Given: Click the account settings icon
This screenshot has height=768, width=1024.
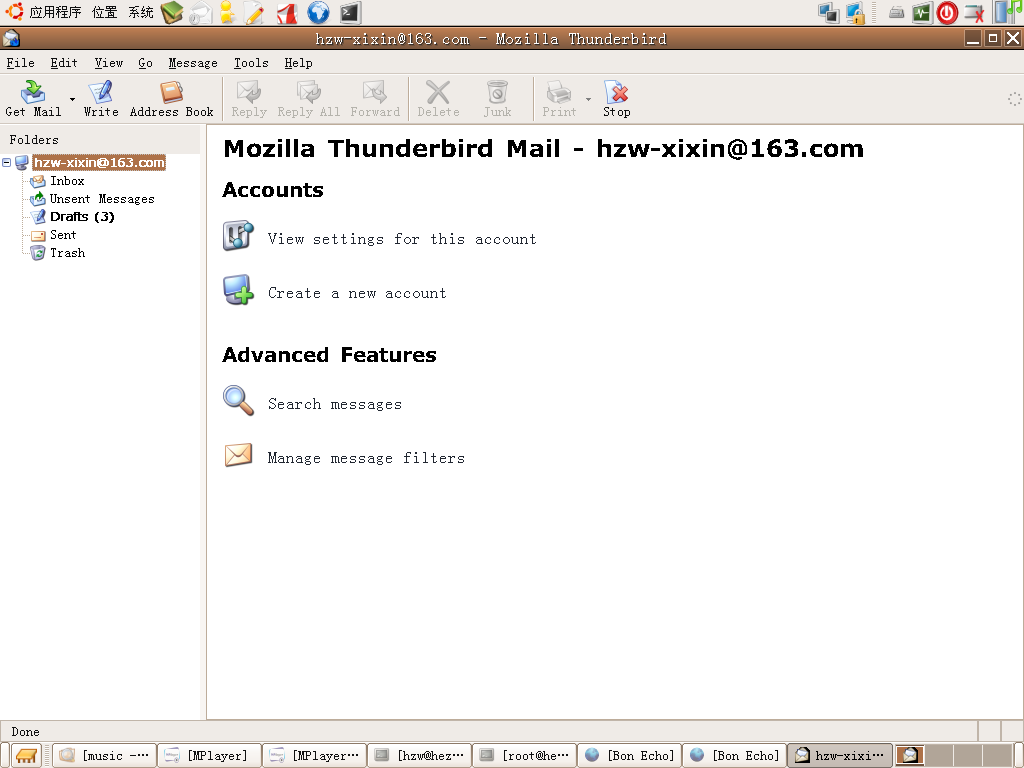Looking at the screenshot, I should 238,235.
